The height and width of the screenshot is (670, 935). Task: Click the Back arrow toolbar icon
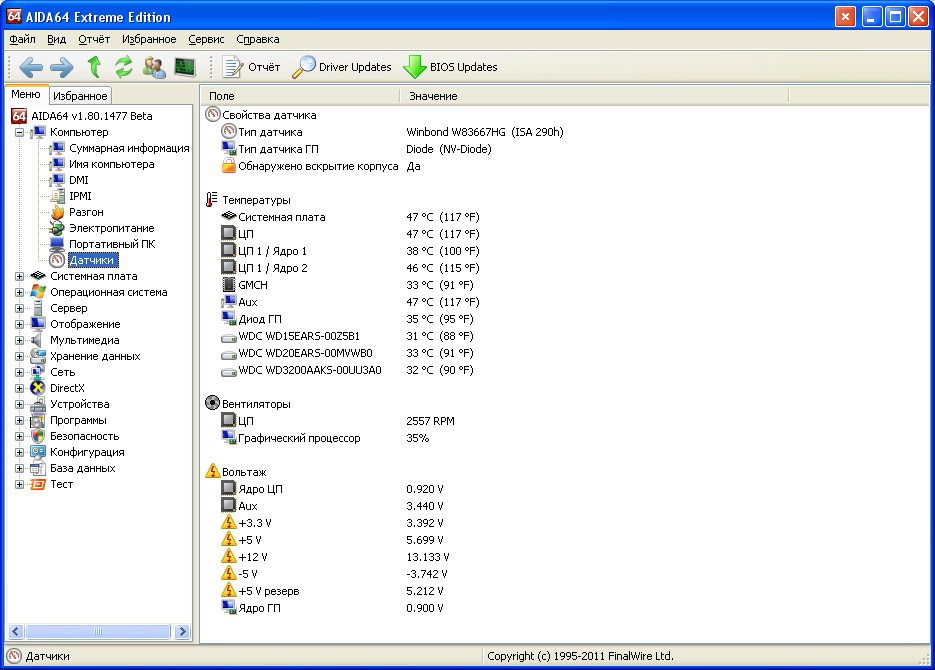click(31, 67)
